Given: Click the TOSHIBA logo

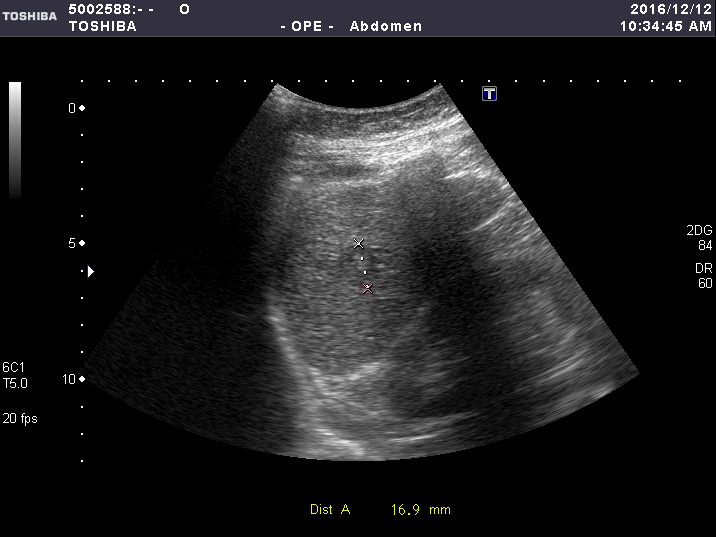Looking at the screenshot, I should tap(30, 16).
